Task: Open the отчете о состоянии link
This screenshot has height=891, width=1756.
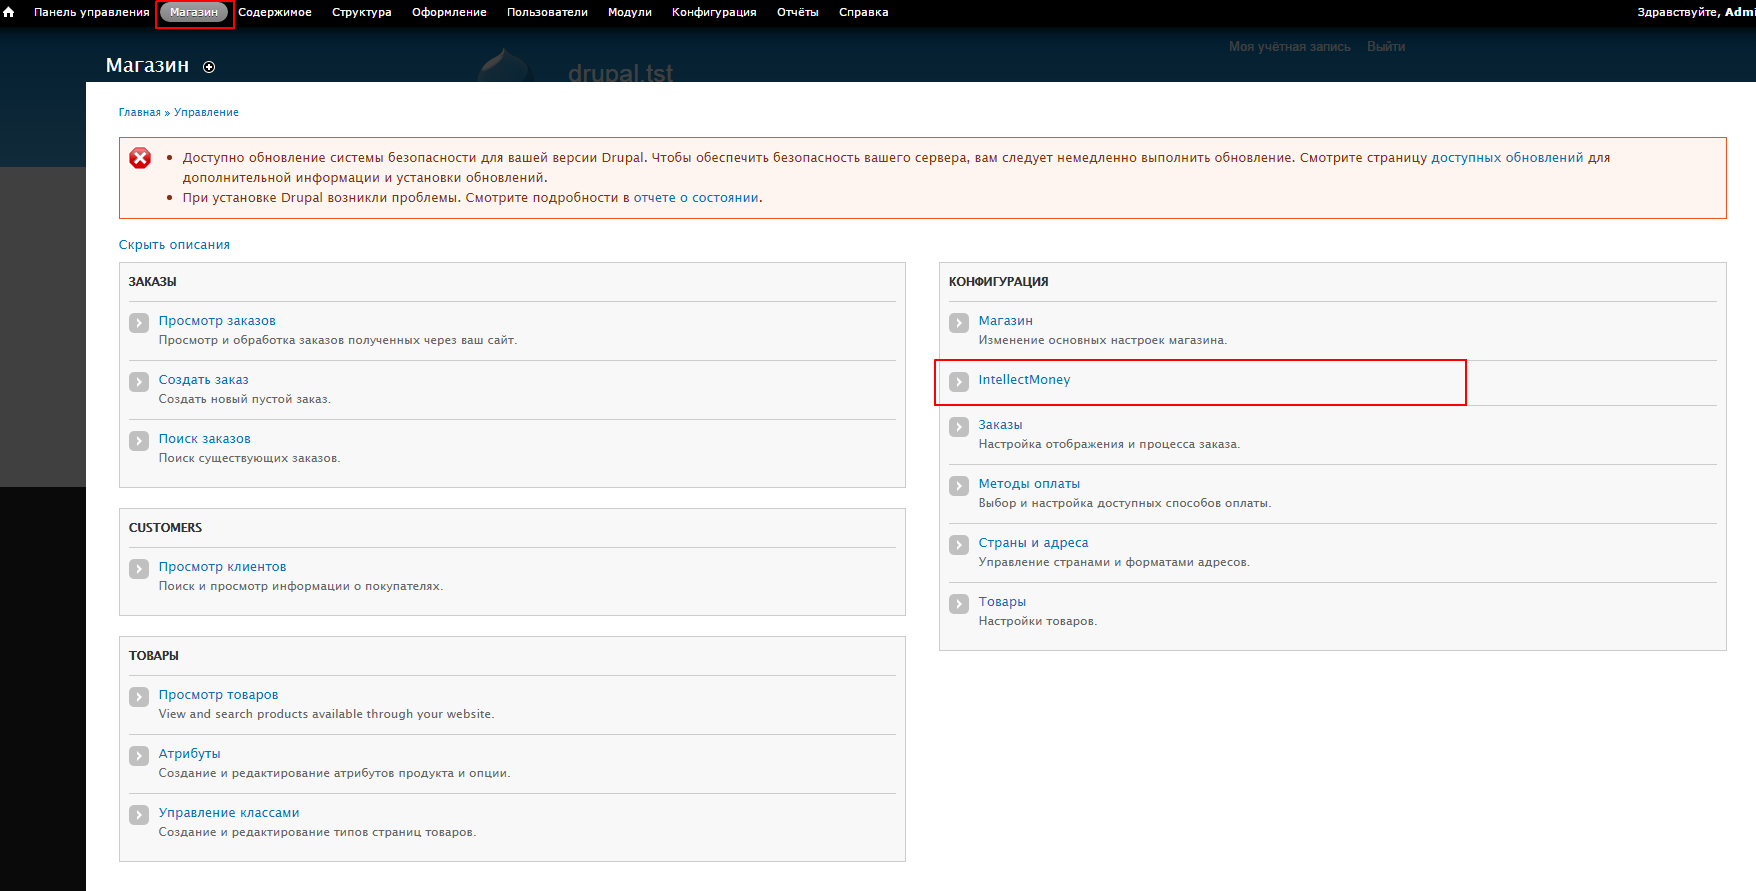Action: pos(695,198)
